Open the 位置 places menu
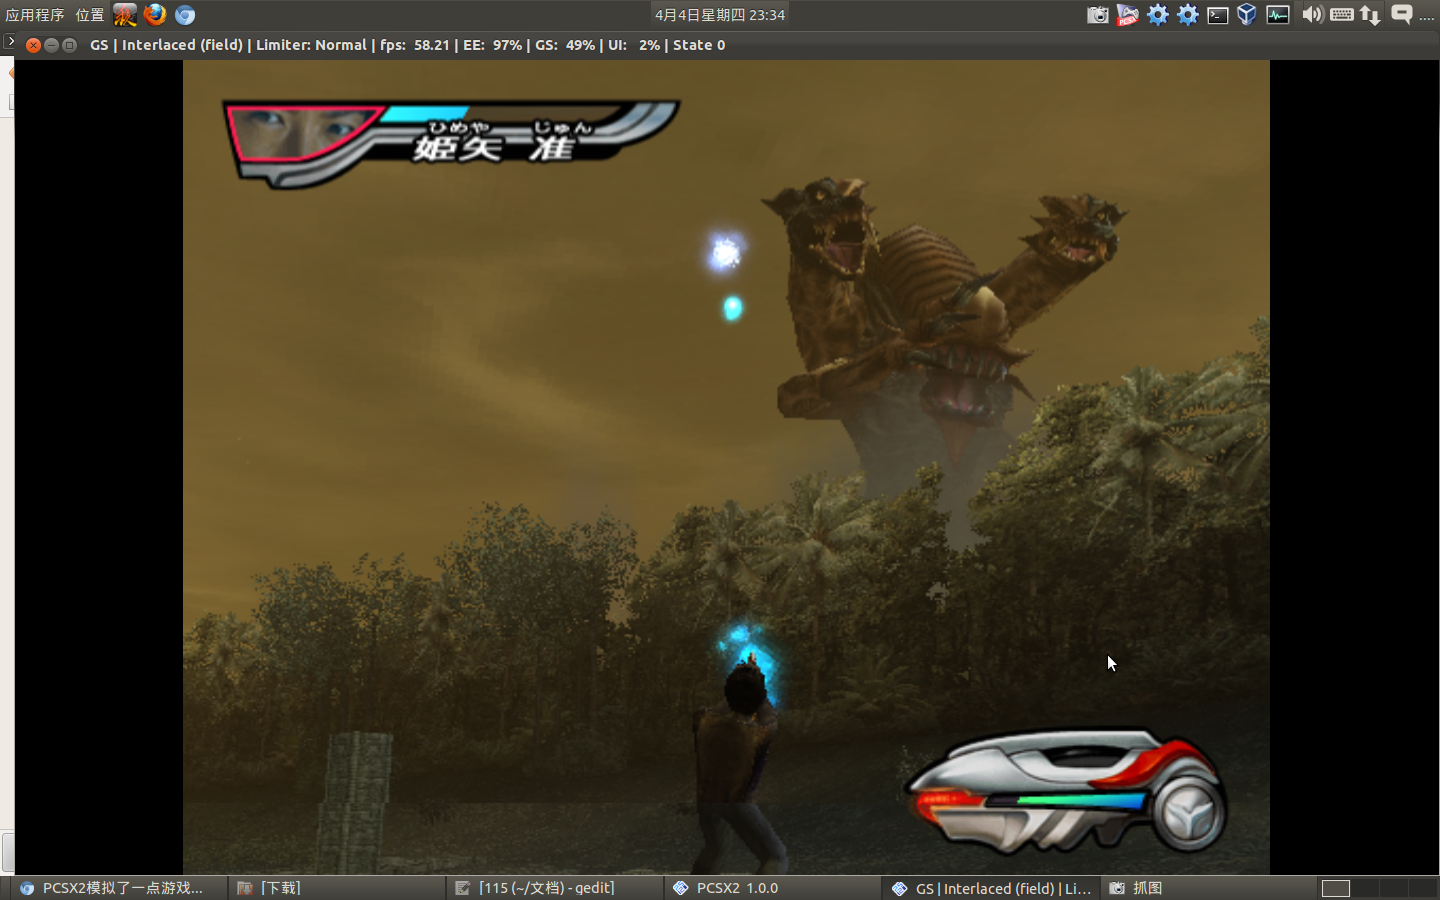This screenshot has width=1440, height=900. tap(90, 15)
